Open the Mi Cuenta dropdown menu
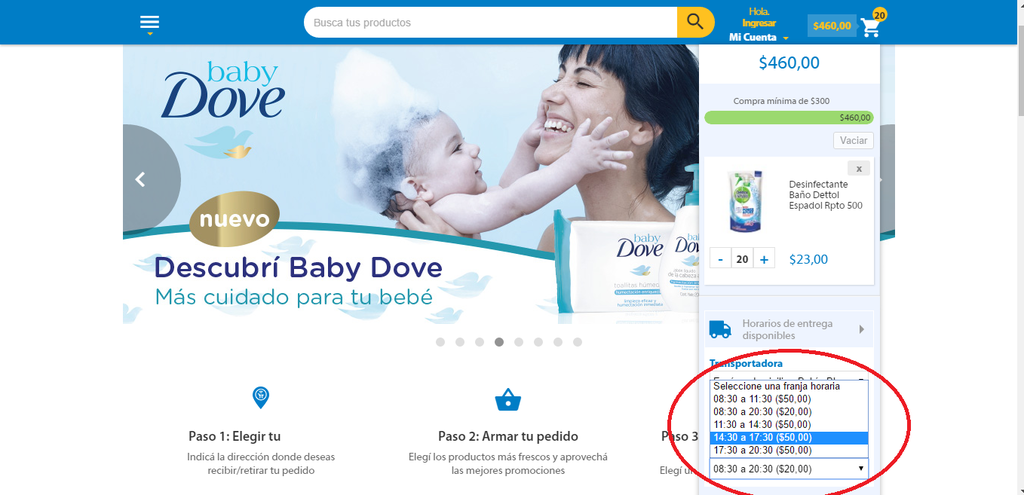The image size is (1024, 495). tap(758, 37)
